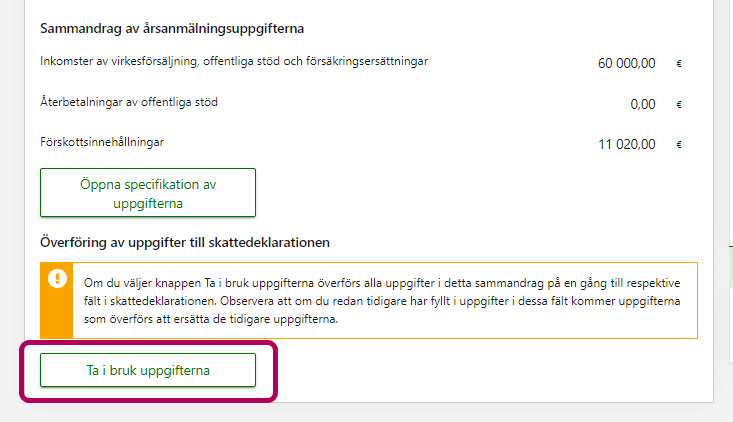This screenshot has width=733, height=422.
Task: Click the euro symbol beside 11 020,00
Action: tap(679, 144)
